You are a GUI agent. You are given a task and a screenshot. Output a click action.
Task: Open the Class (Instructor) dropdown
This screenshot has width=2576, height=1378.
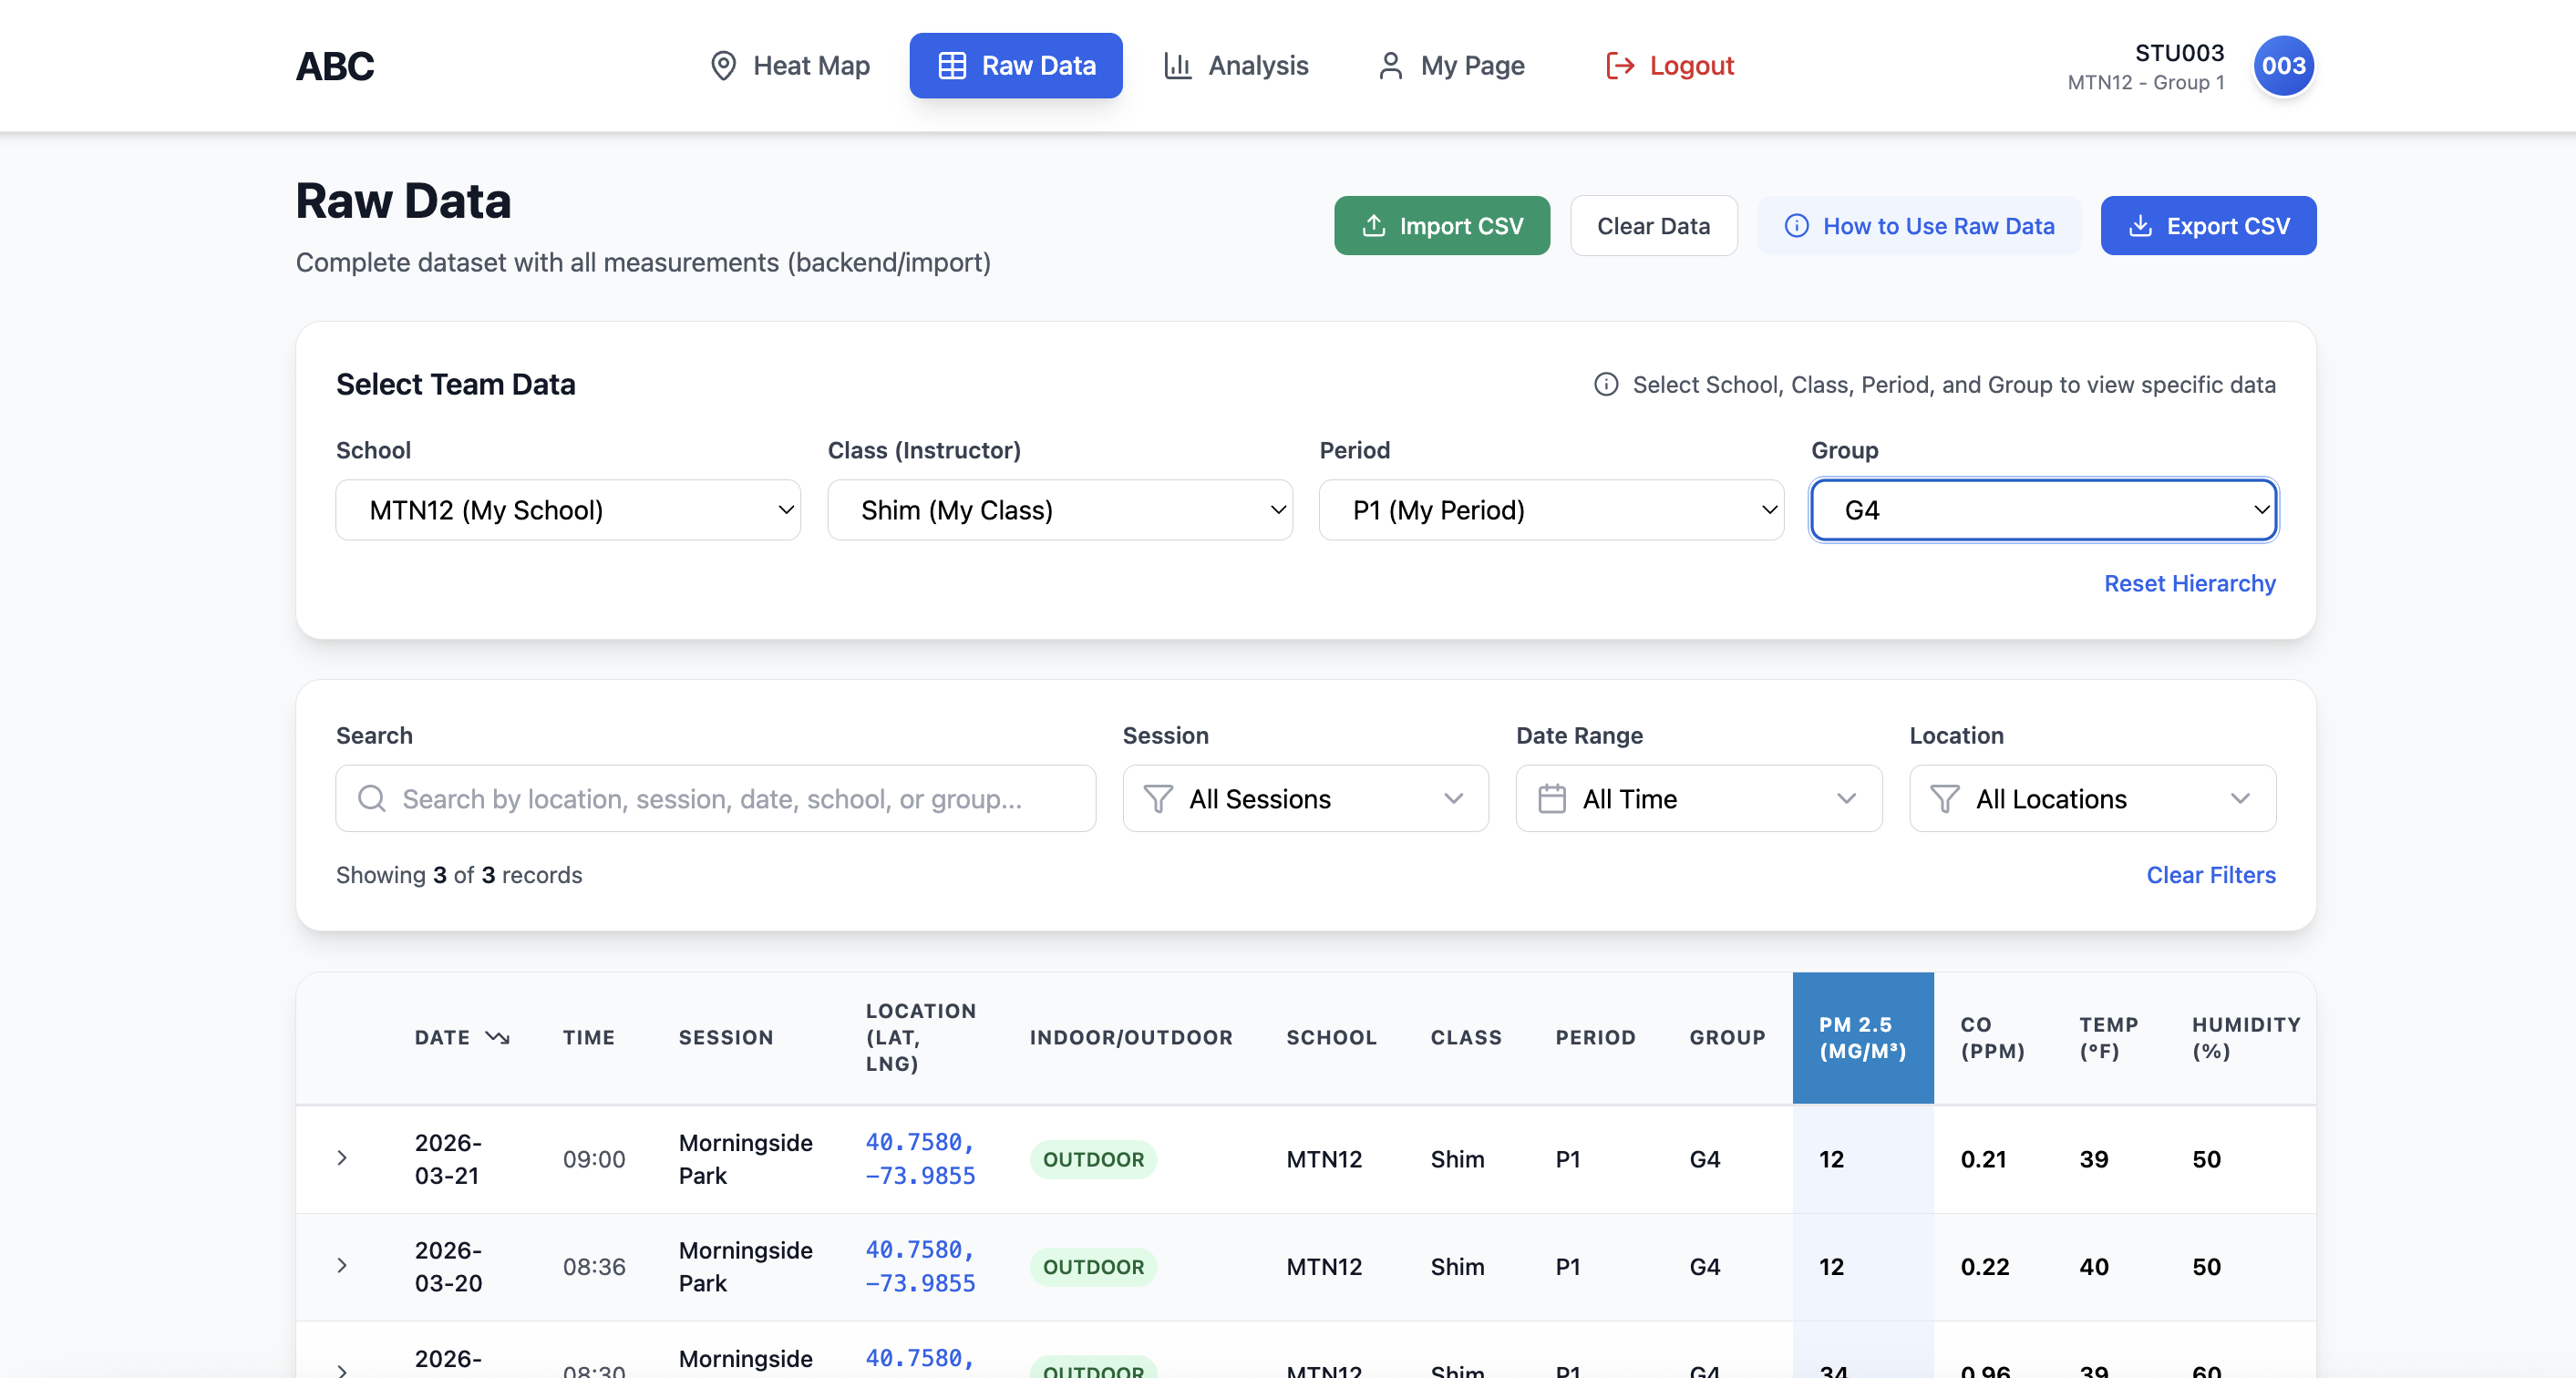tap(1059, 510)
